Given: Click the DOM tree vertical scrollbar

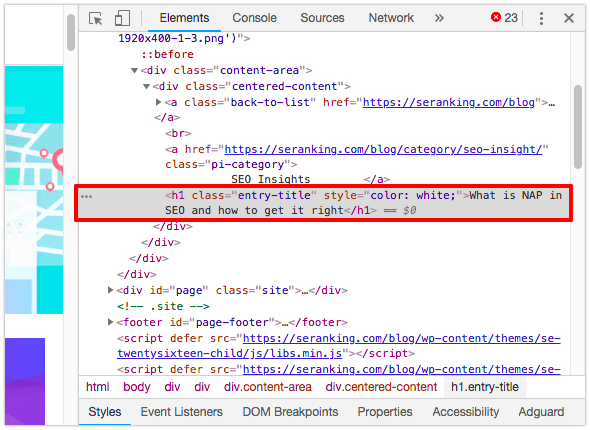Looking at the screenshot, I should click(578, 127).
